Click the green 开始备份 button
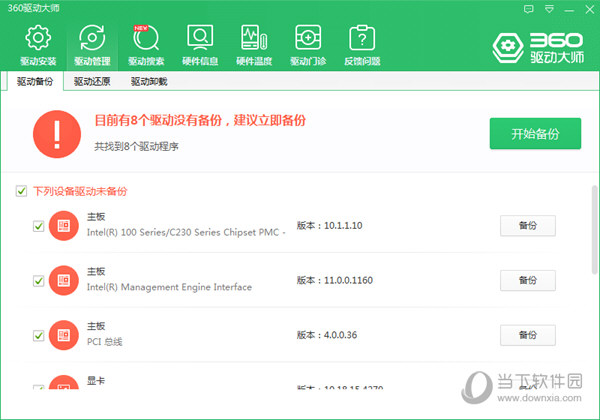This screenshot has height=420, width=600. click(535, 133)
